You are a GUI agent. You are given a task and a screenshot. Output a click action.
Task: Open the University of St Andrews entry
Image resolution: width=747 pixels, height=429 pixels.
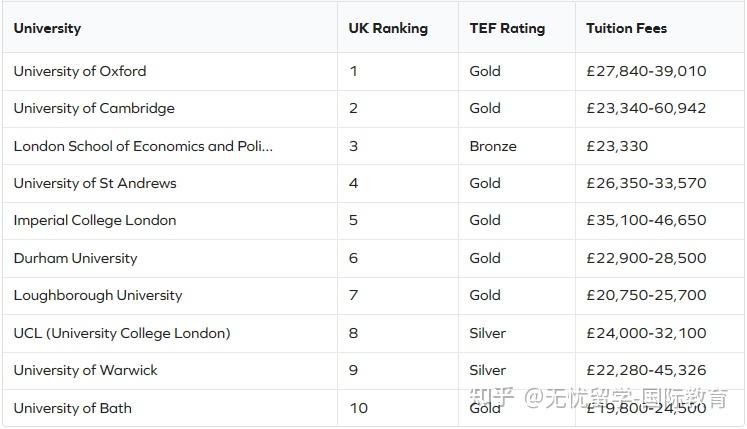pos(95,183)
